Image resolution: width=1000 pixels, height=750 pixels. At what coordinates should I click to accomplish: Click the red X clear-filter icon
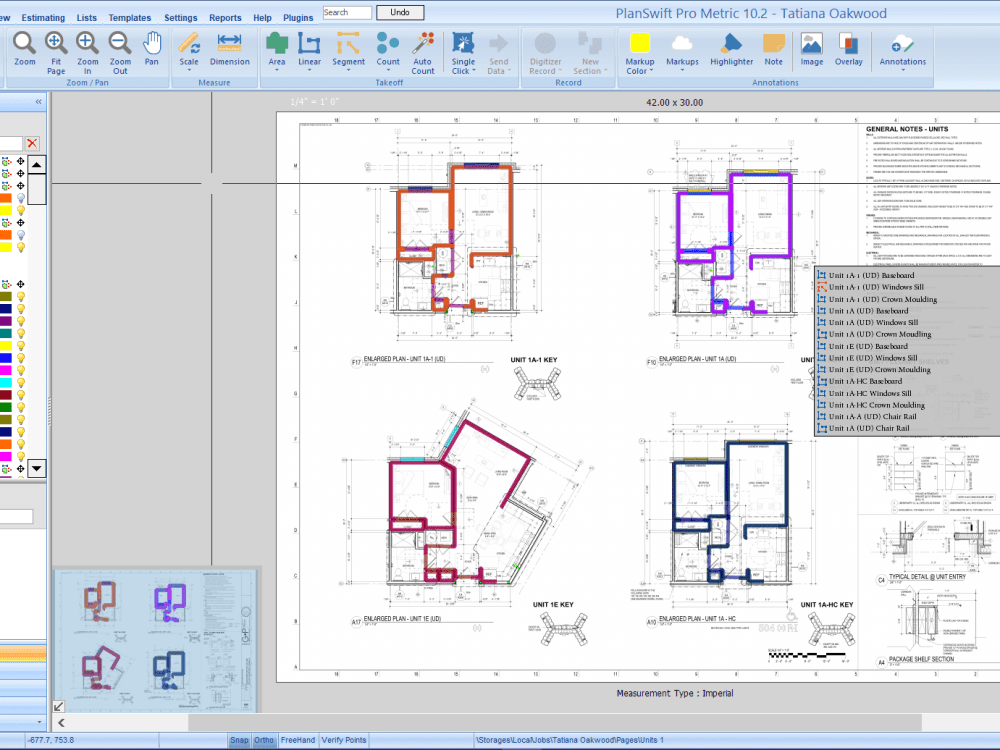33,143
